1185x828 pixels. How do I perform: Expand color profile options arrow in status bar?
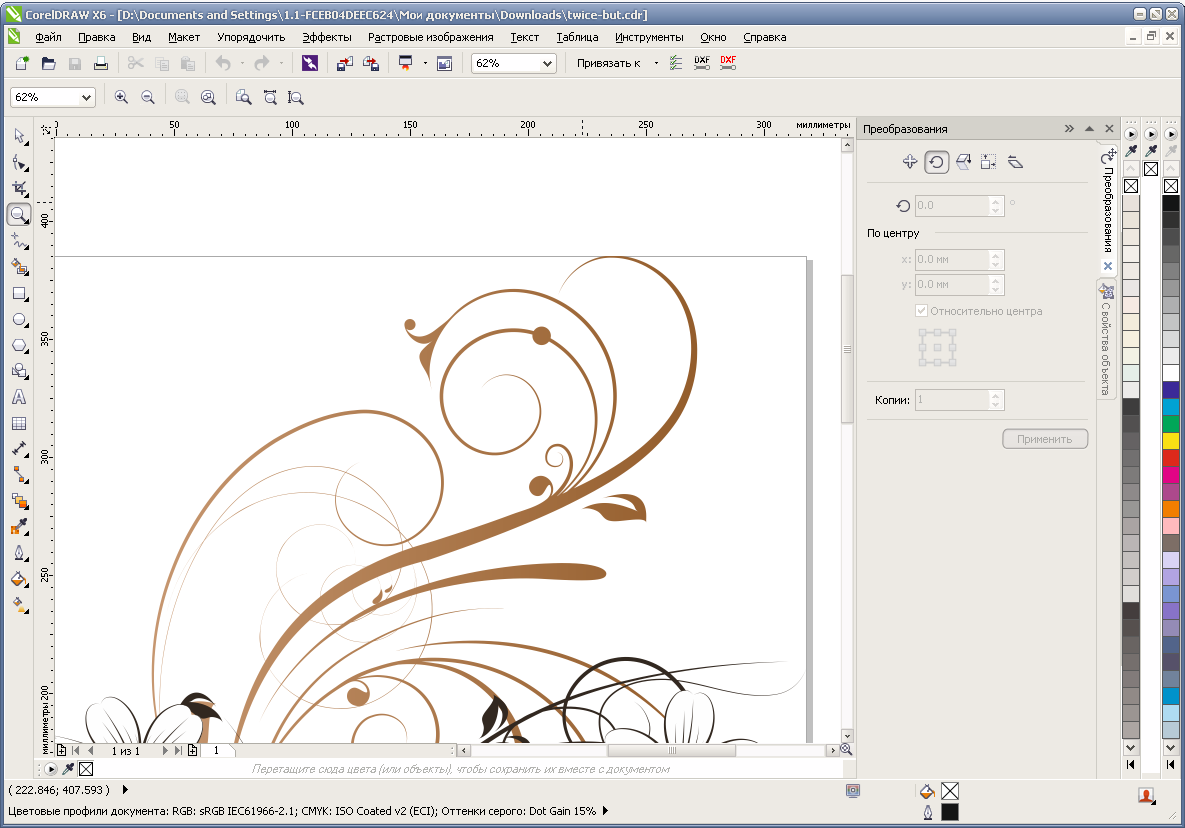point(605,811)
